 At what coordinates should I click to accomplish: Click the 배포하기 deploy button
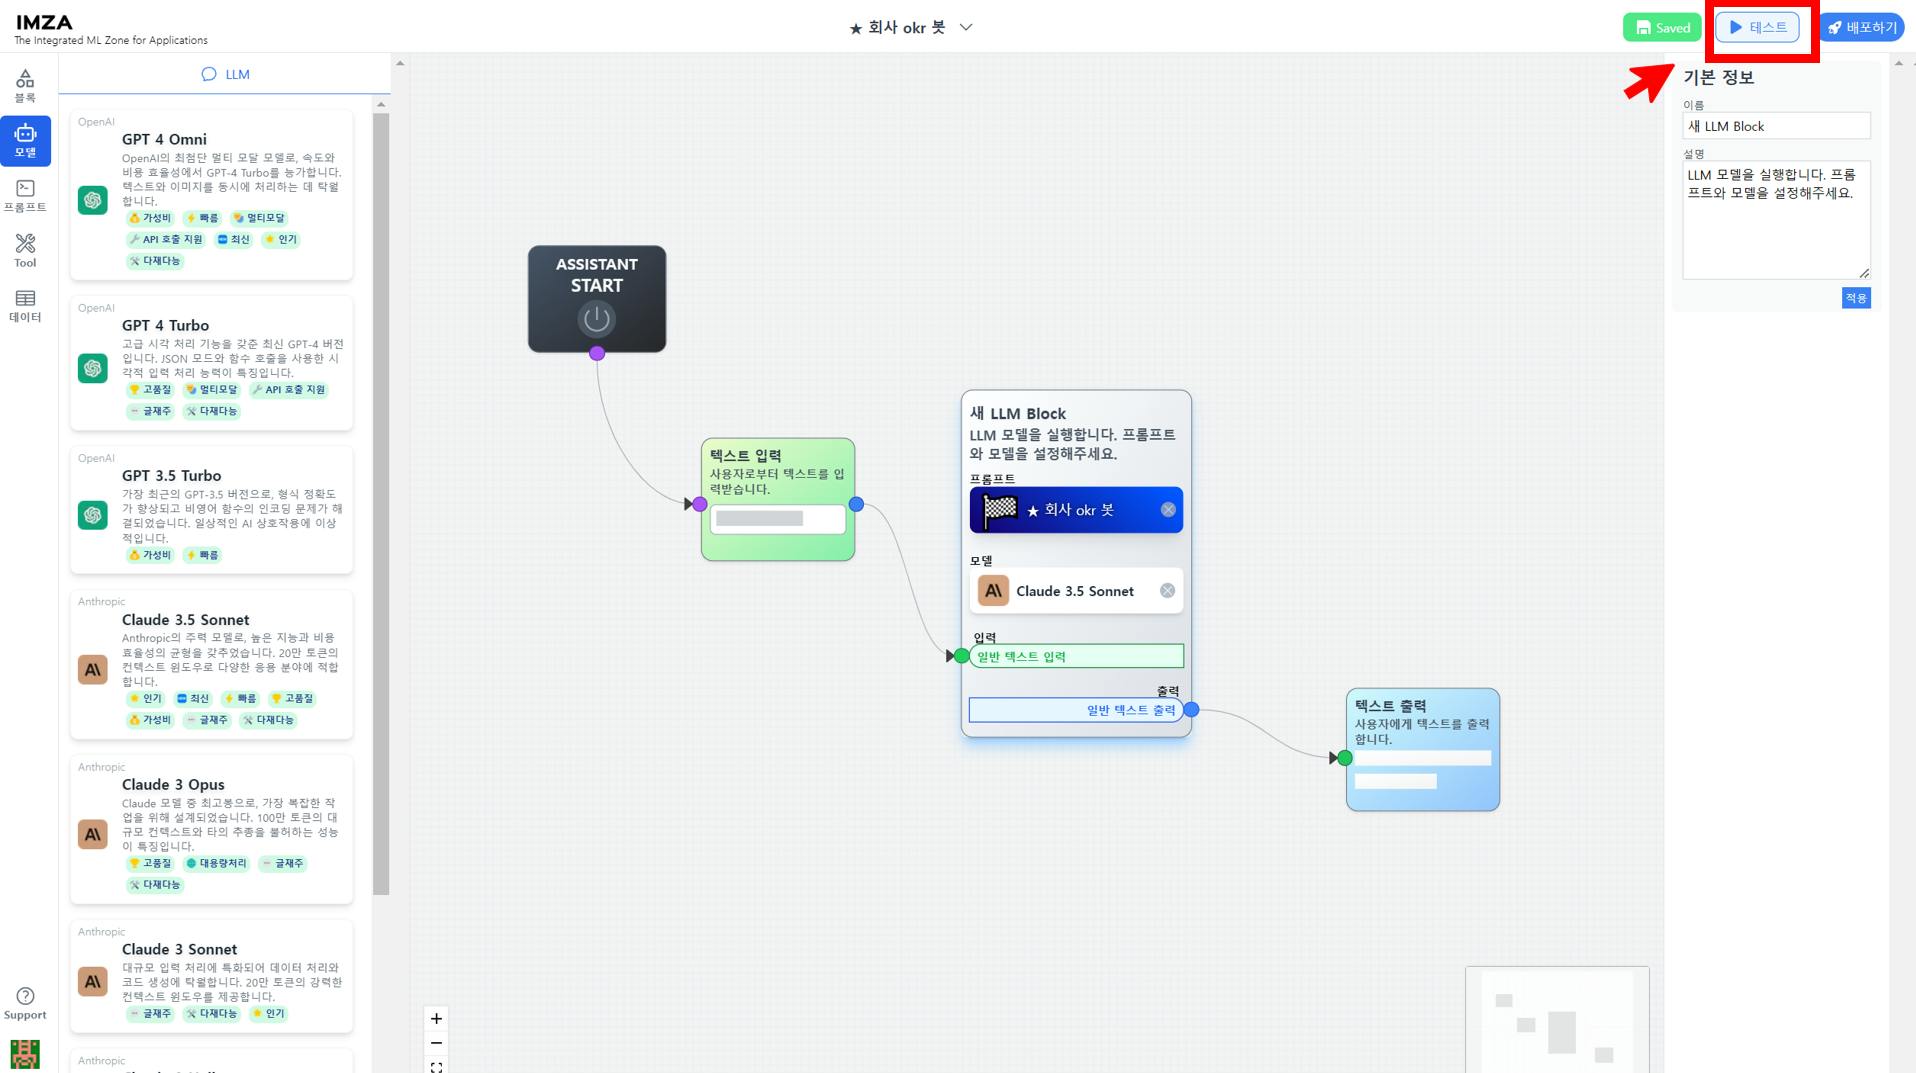[x=1862, y=27]
